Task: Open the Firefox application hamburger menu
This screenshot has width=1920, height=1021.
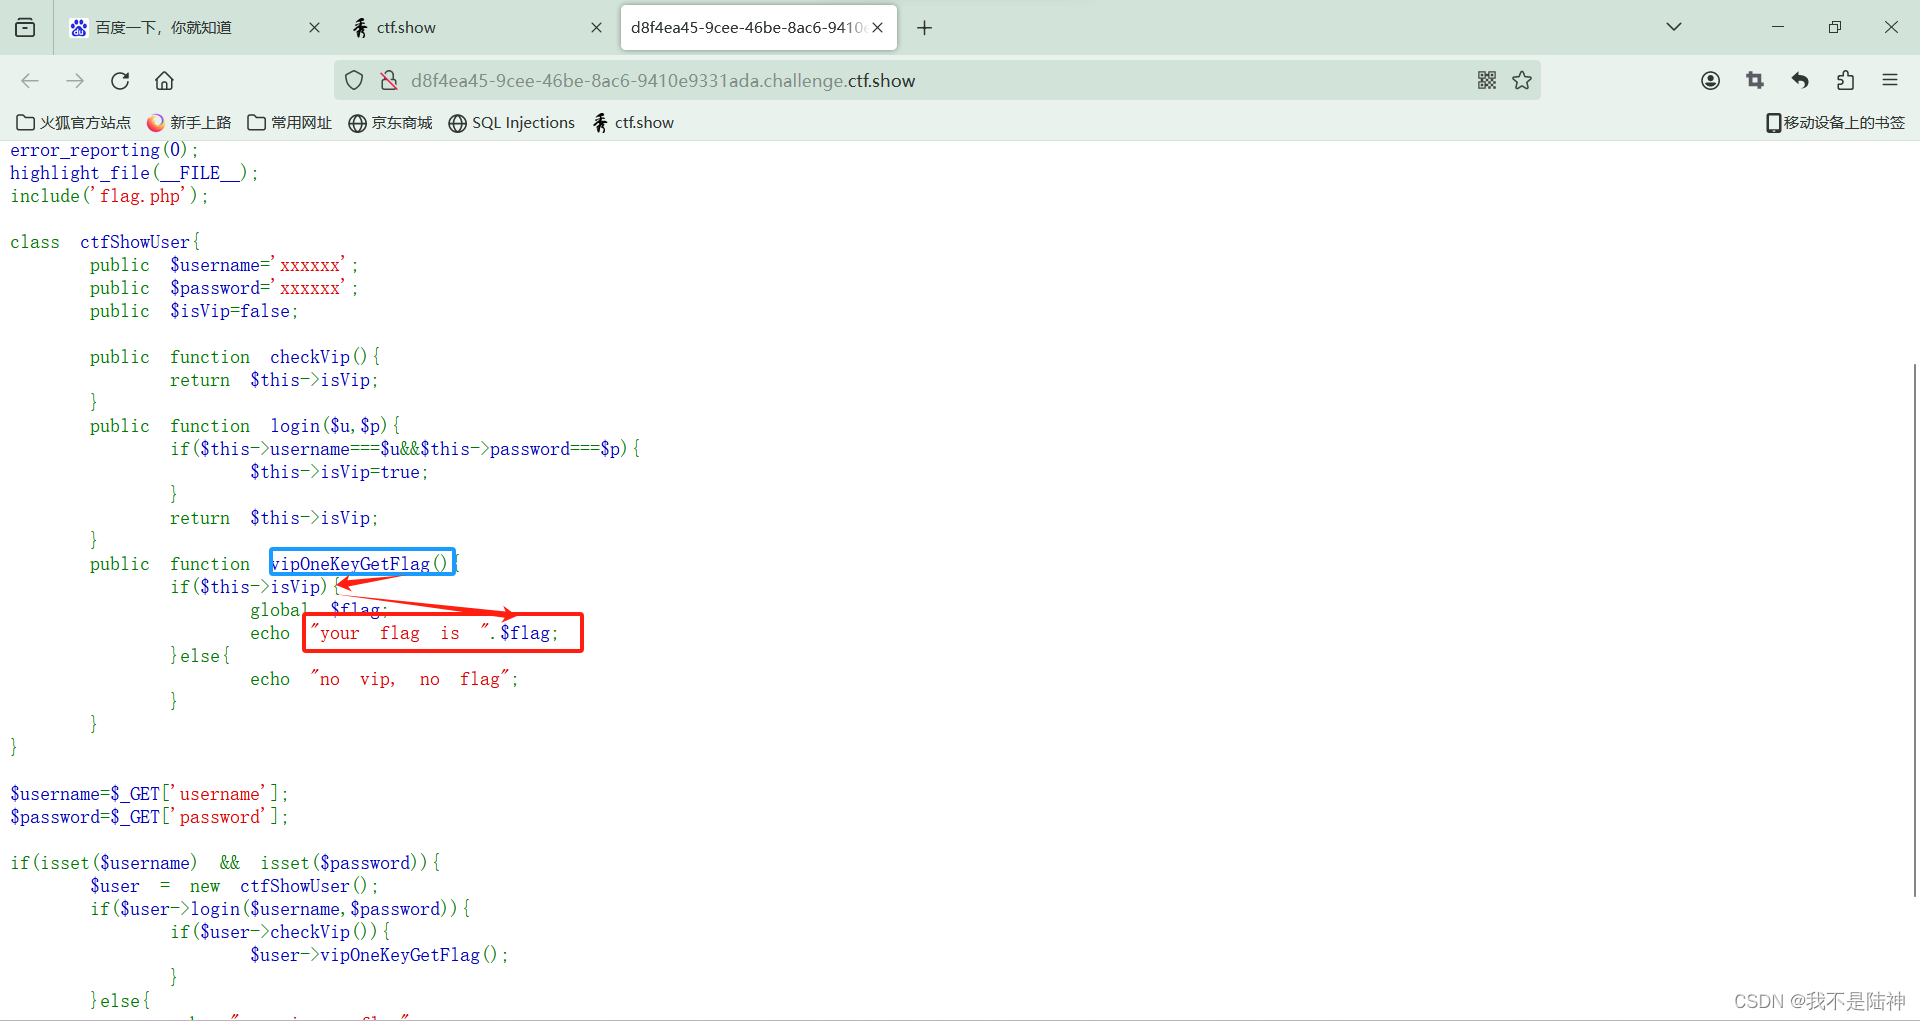Action: tap(1890, 80)
